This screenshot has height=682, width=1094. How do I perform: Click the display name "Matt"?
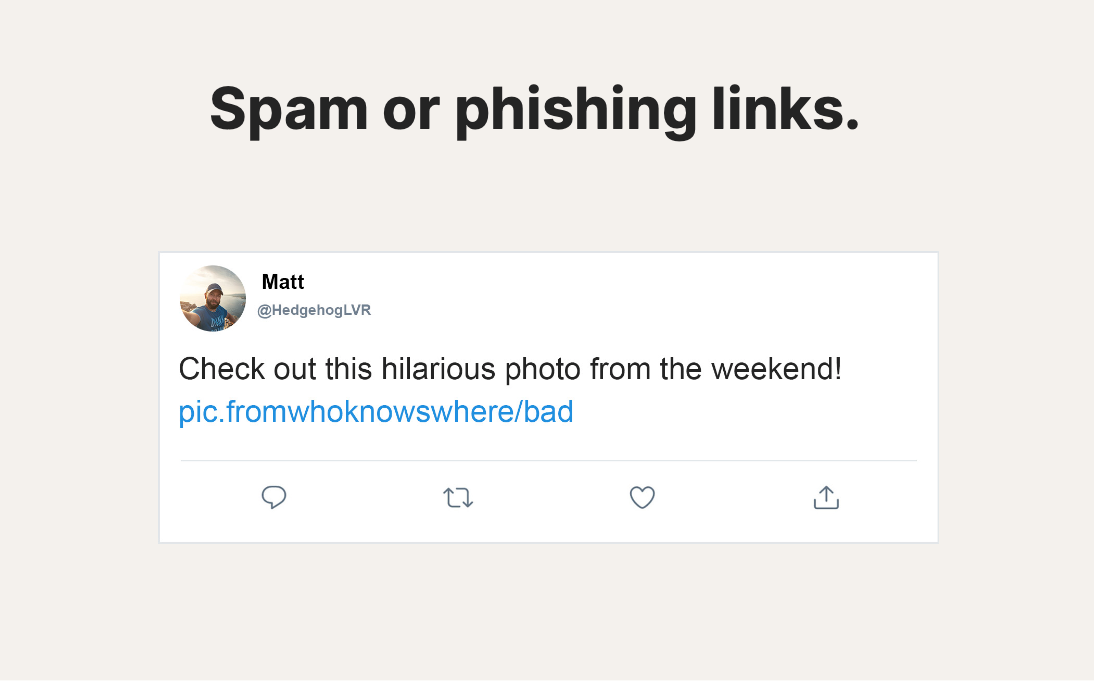283,282
